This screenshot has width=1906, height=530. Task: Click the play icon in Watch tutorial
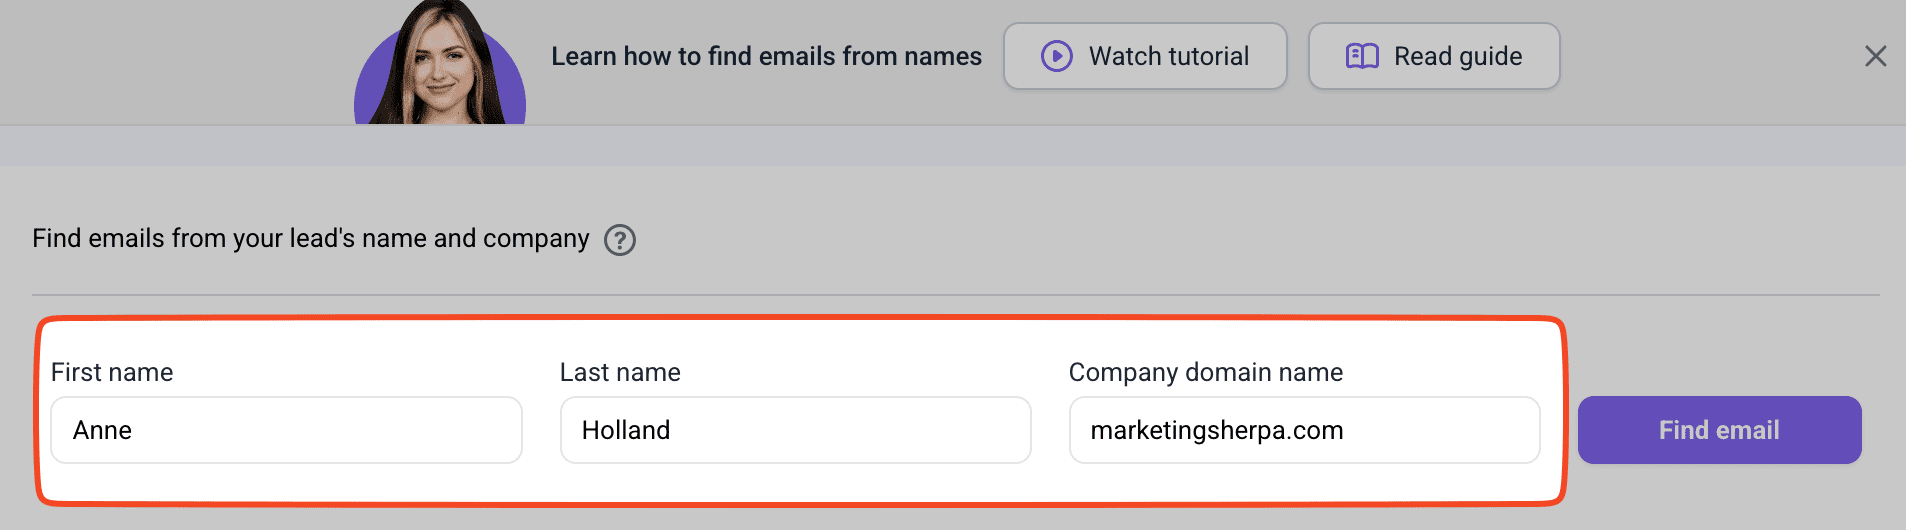click(1056, 56)
